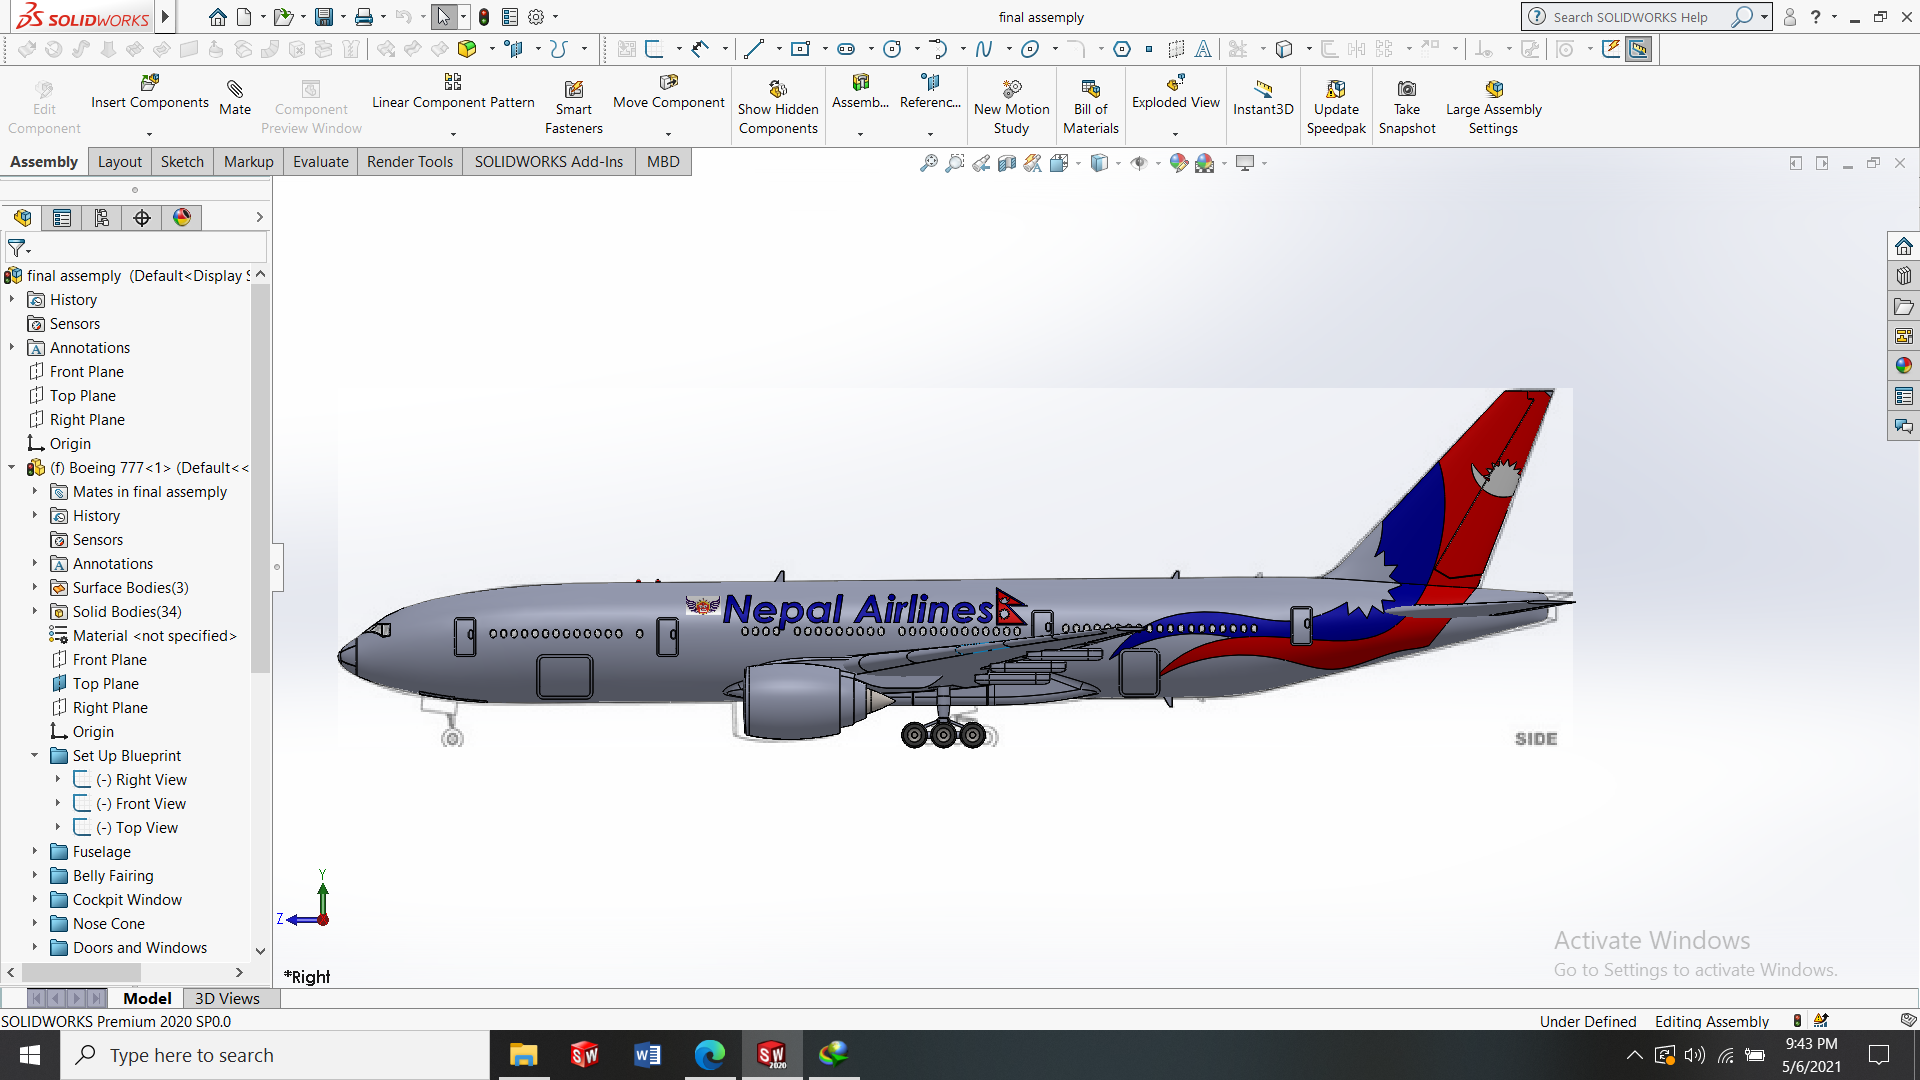Click the Under Defined status text
1920x1080 pixels.
click(1588, 1021)
